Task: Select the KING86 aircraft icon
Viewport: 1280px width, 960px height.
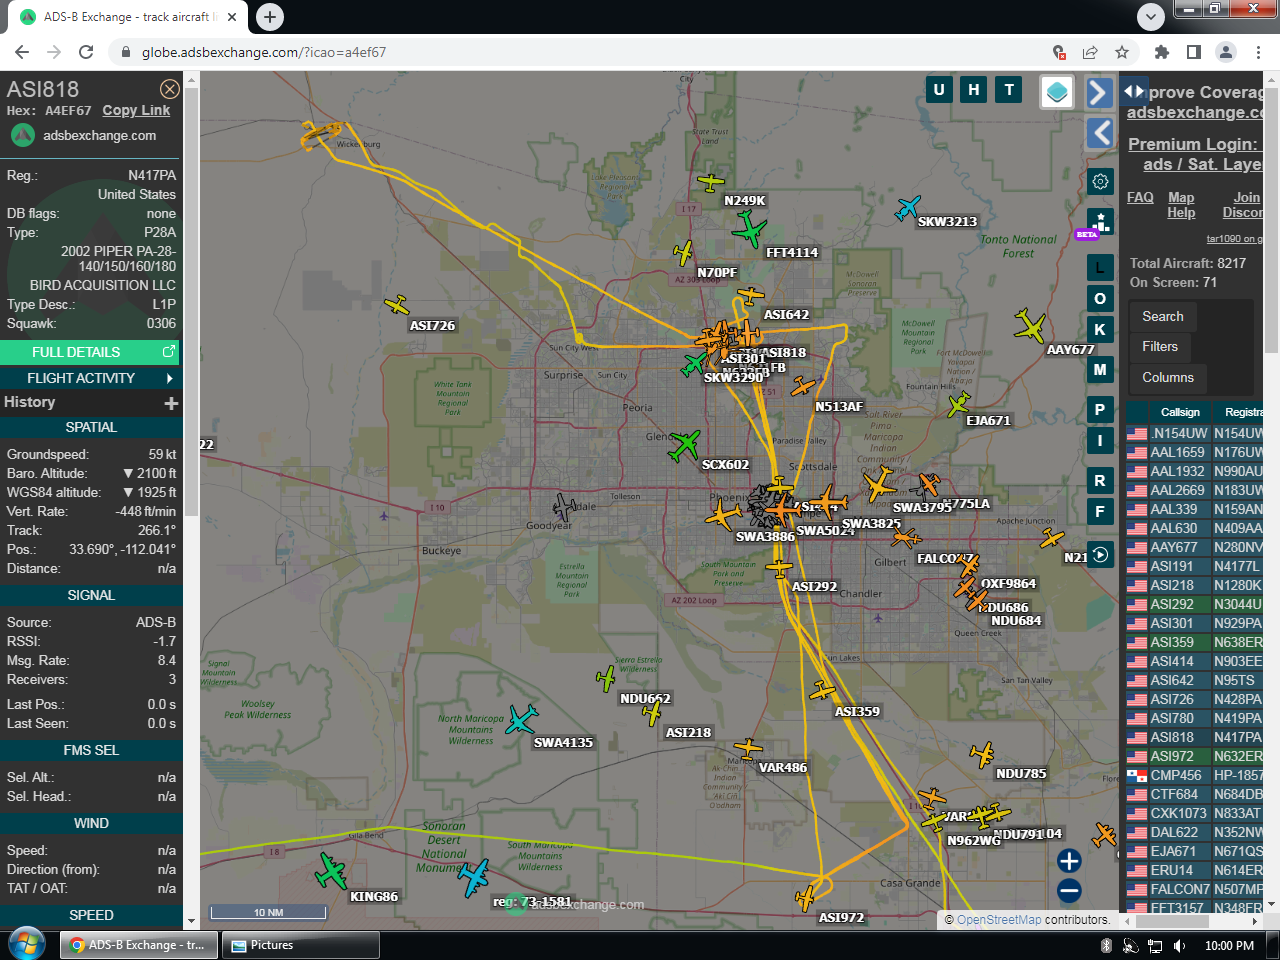Action: 331,871
